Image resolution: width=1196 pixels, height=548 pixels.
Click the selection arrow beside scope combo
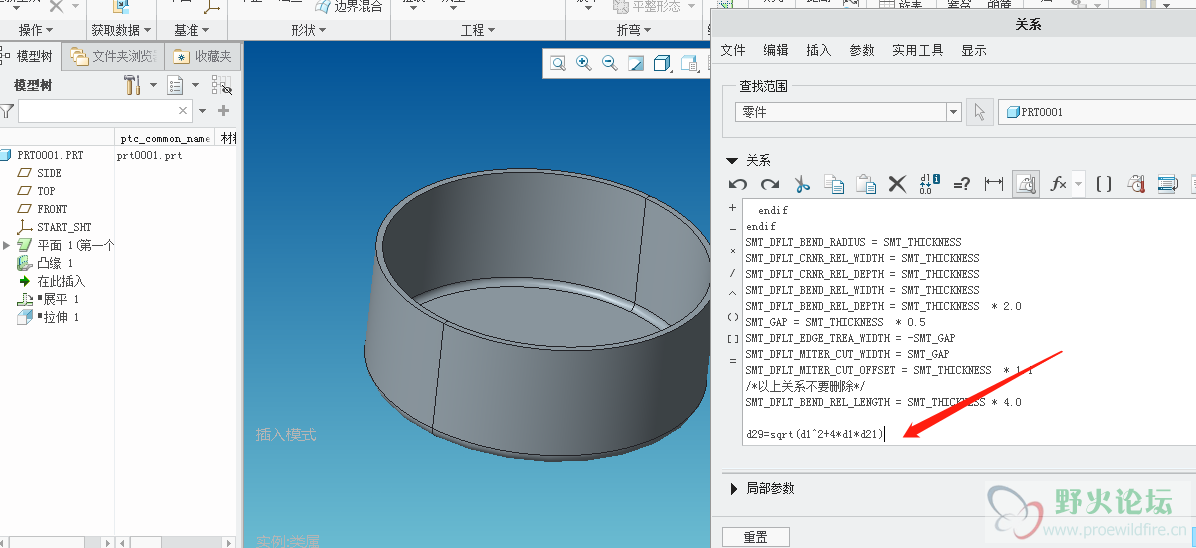click(x=979, y=112)
